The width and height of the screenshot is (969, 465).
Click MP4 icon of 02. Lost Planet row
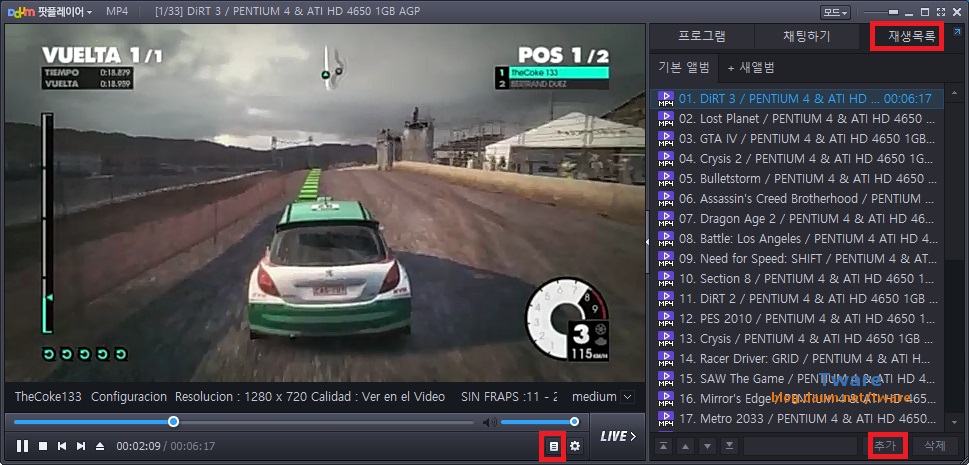666,119
